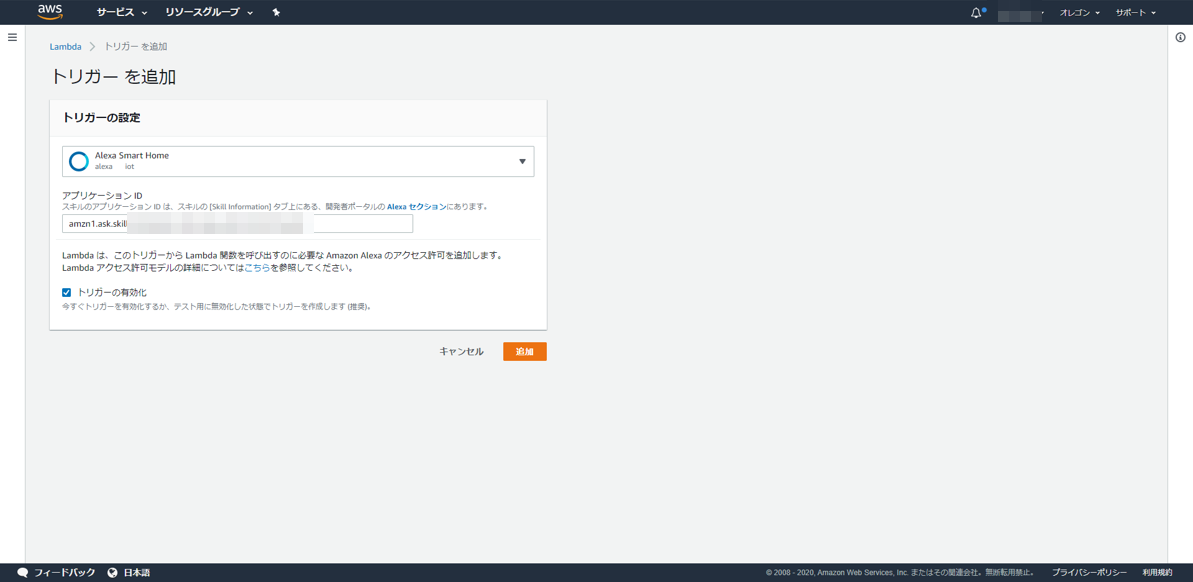
Task: Open the オレゴン region dropdown
Action: tap(1080, 13)
